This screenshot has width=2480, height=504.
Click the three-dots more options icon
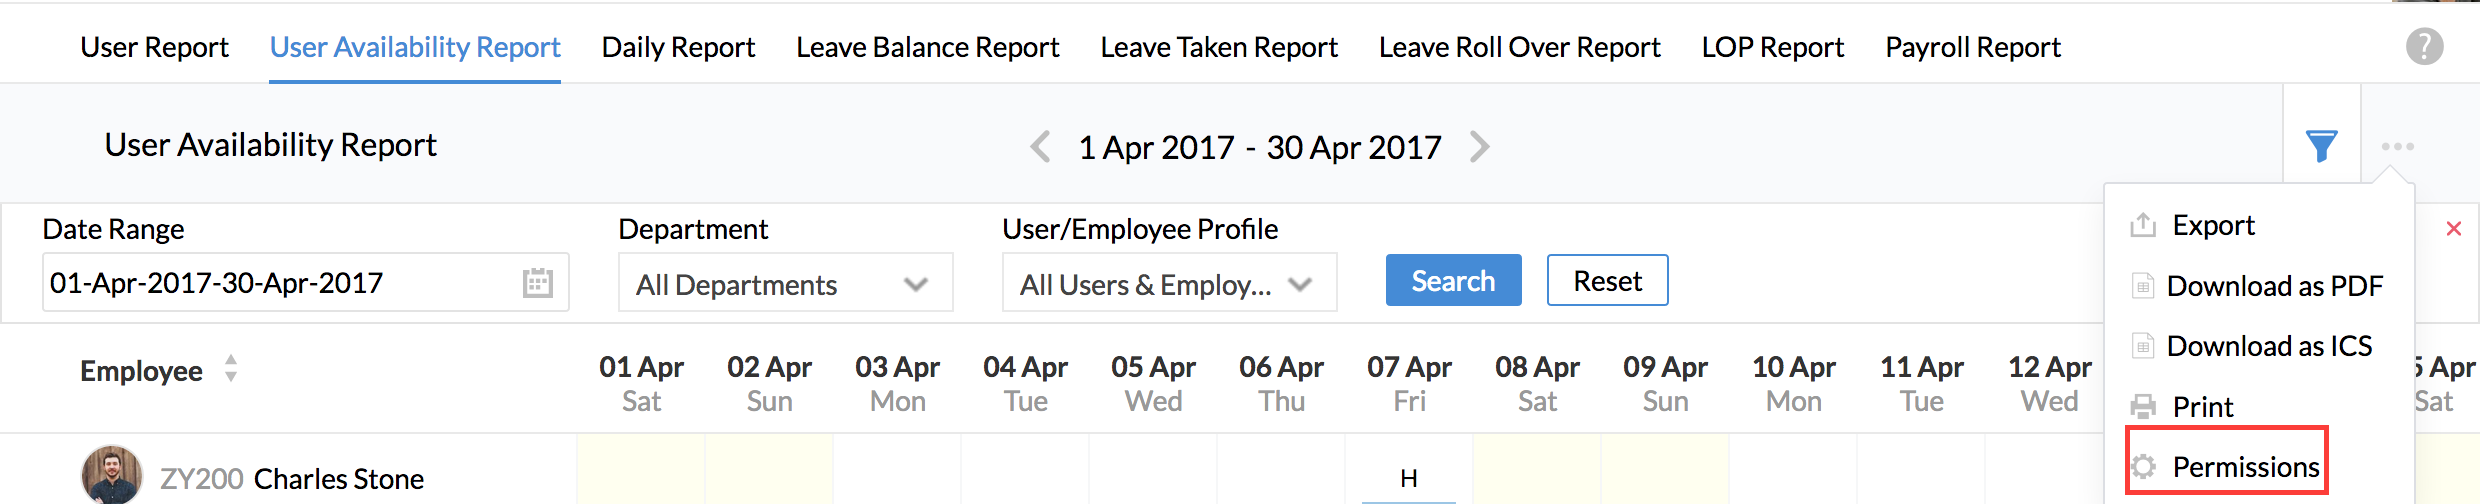[x=2397, y=146]
